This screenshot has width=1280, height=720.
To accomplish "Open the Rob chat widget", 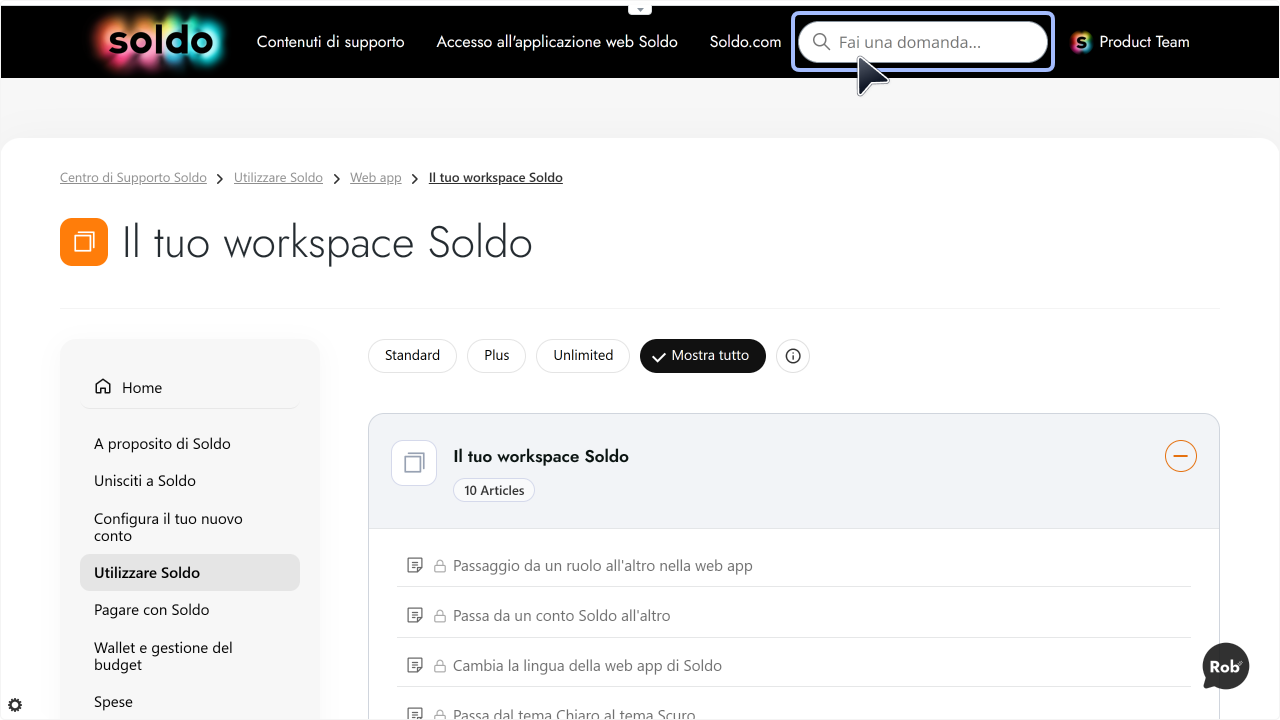I will 1226,666.
